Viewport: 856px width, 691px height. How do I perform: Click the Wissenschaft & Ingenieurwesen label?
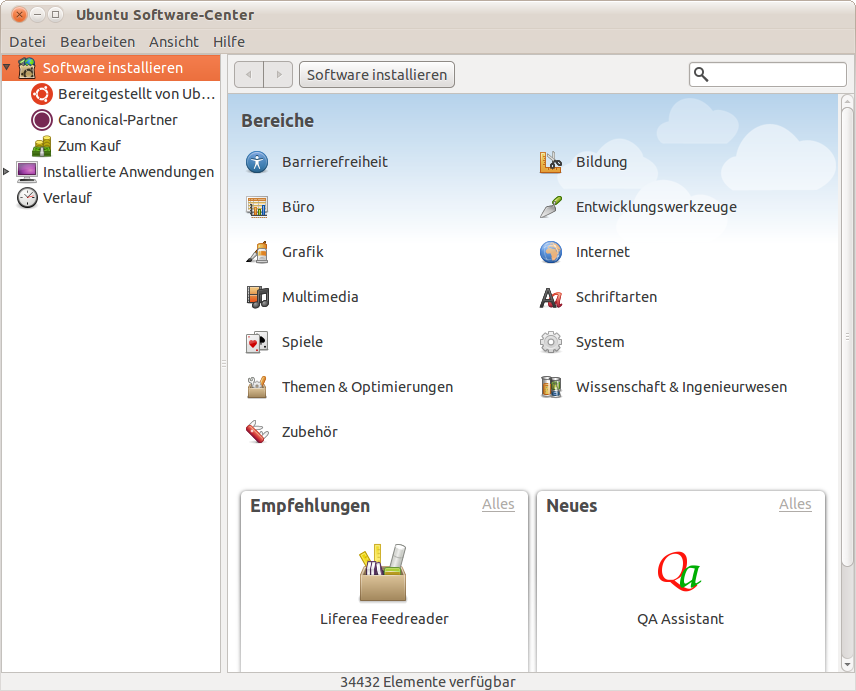coord(681,388)
